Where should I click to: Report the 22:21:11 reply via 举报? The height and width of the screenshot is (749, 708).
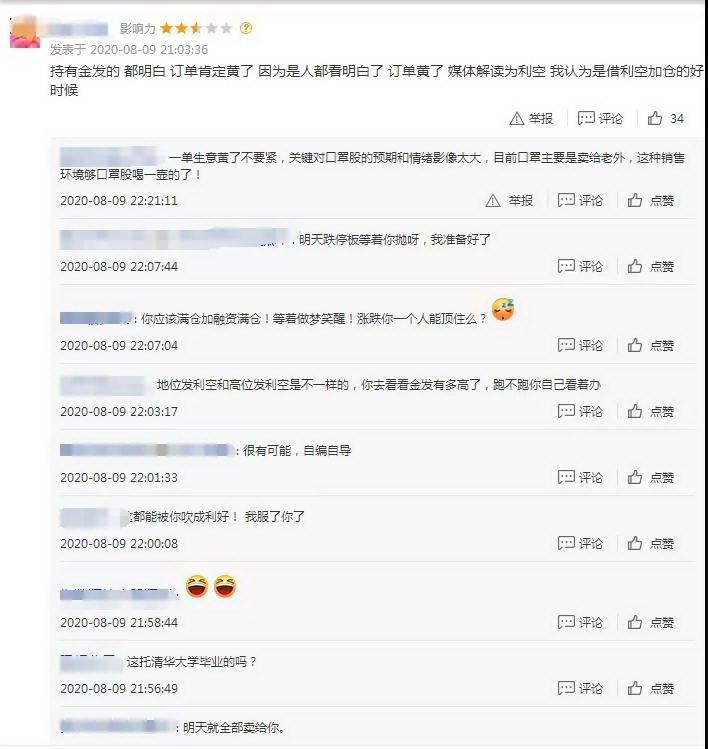pyautogui.click(x=509, y=200)
